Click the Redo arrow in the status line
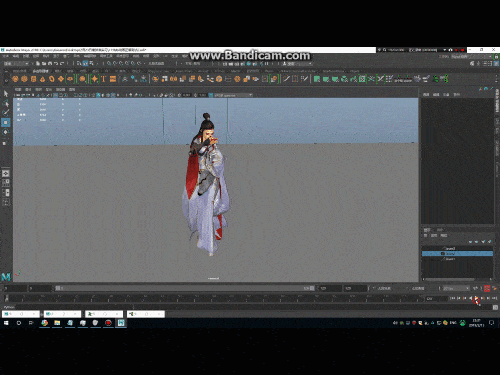 62,63
